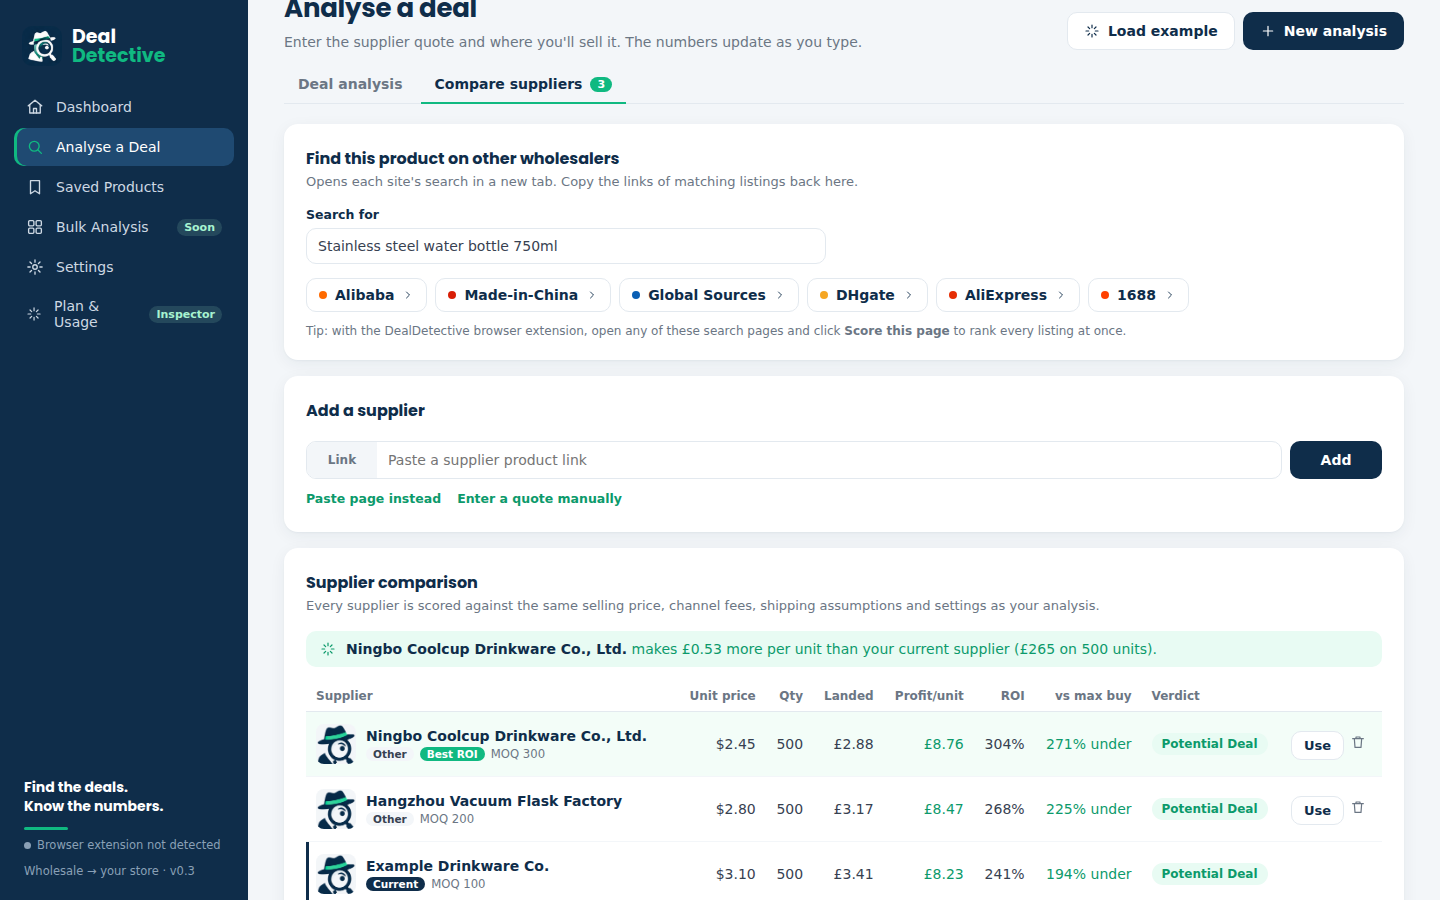
Task: Click the Settings gear icon
Action: pyautogui.click(x=35, y=267)
